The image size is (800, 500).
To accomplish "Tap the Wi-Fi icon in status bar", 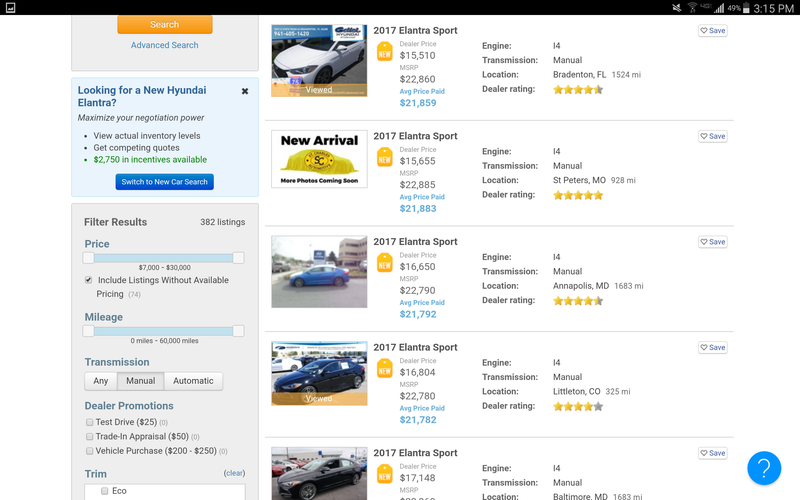I will [x=692, y=8].
